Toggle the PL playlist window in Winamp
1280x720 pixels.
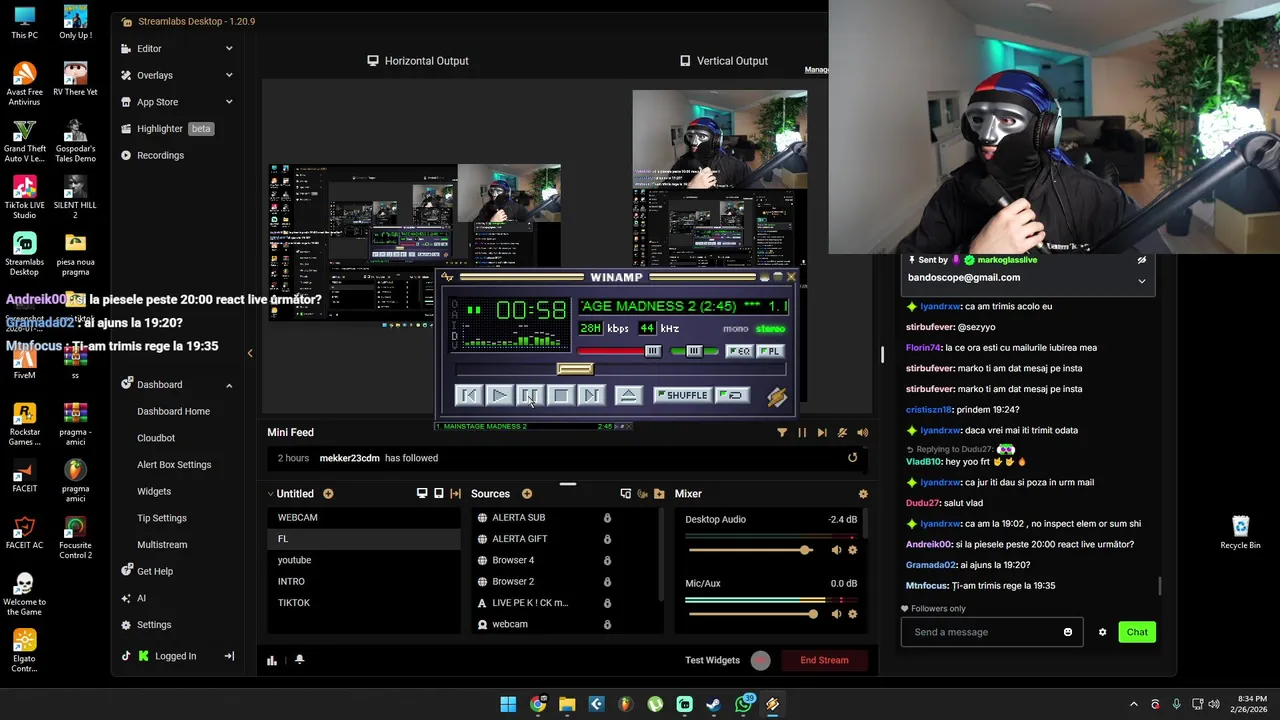click(x=769, y=351)
